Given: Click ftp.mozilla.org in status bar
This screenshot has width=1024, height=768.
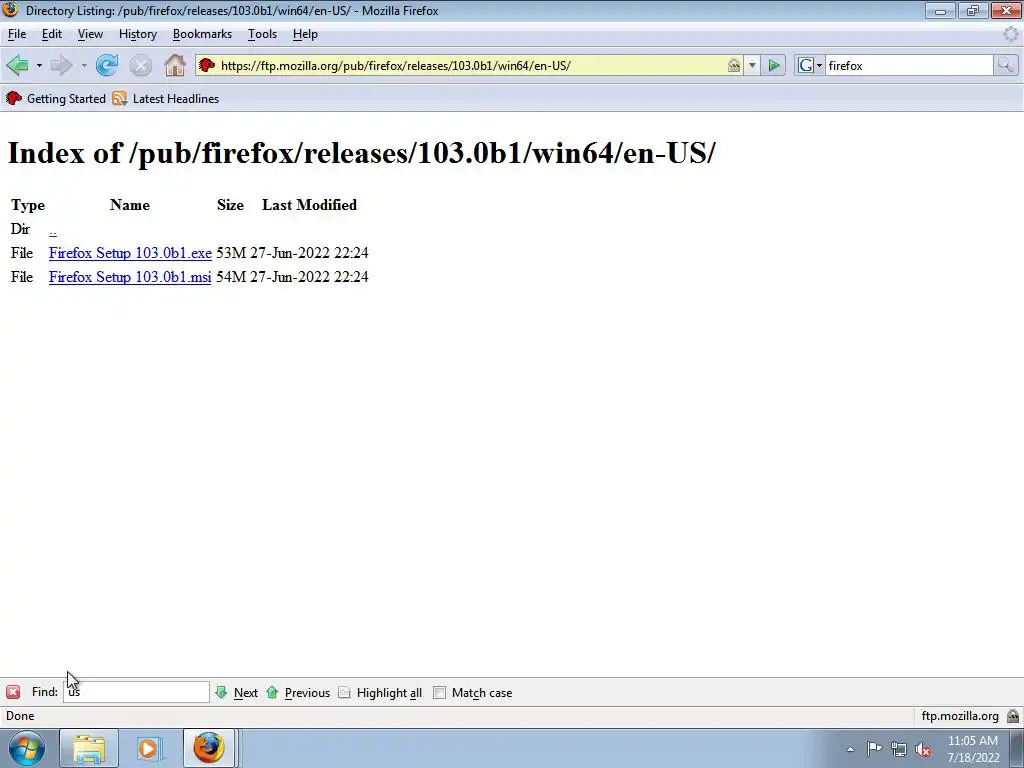Looking at the screenshot, I should coord(960,716).
